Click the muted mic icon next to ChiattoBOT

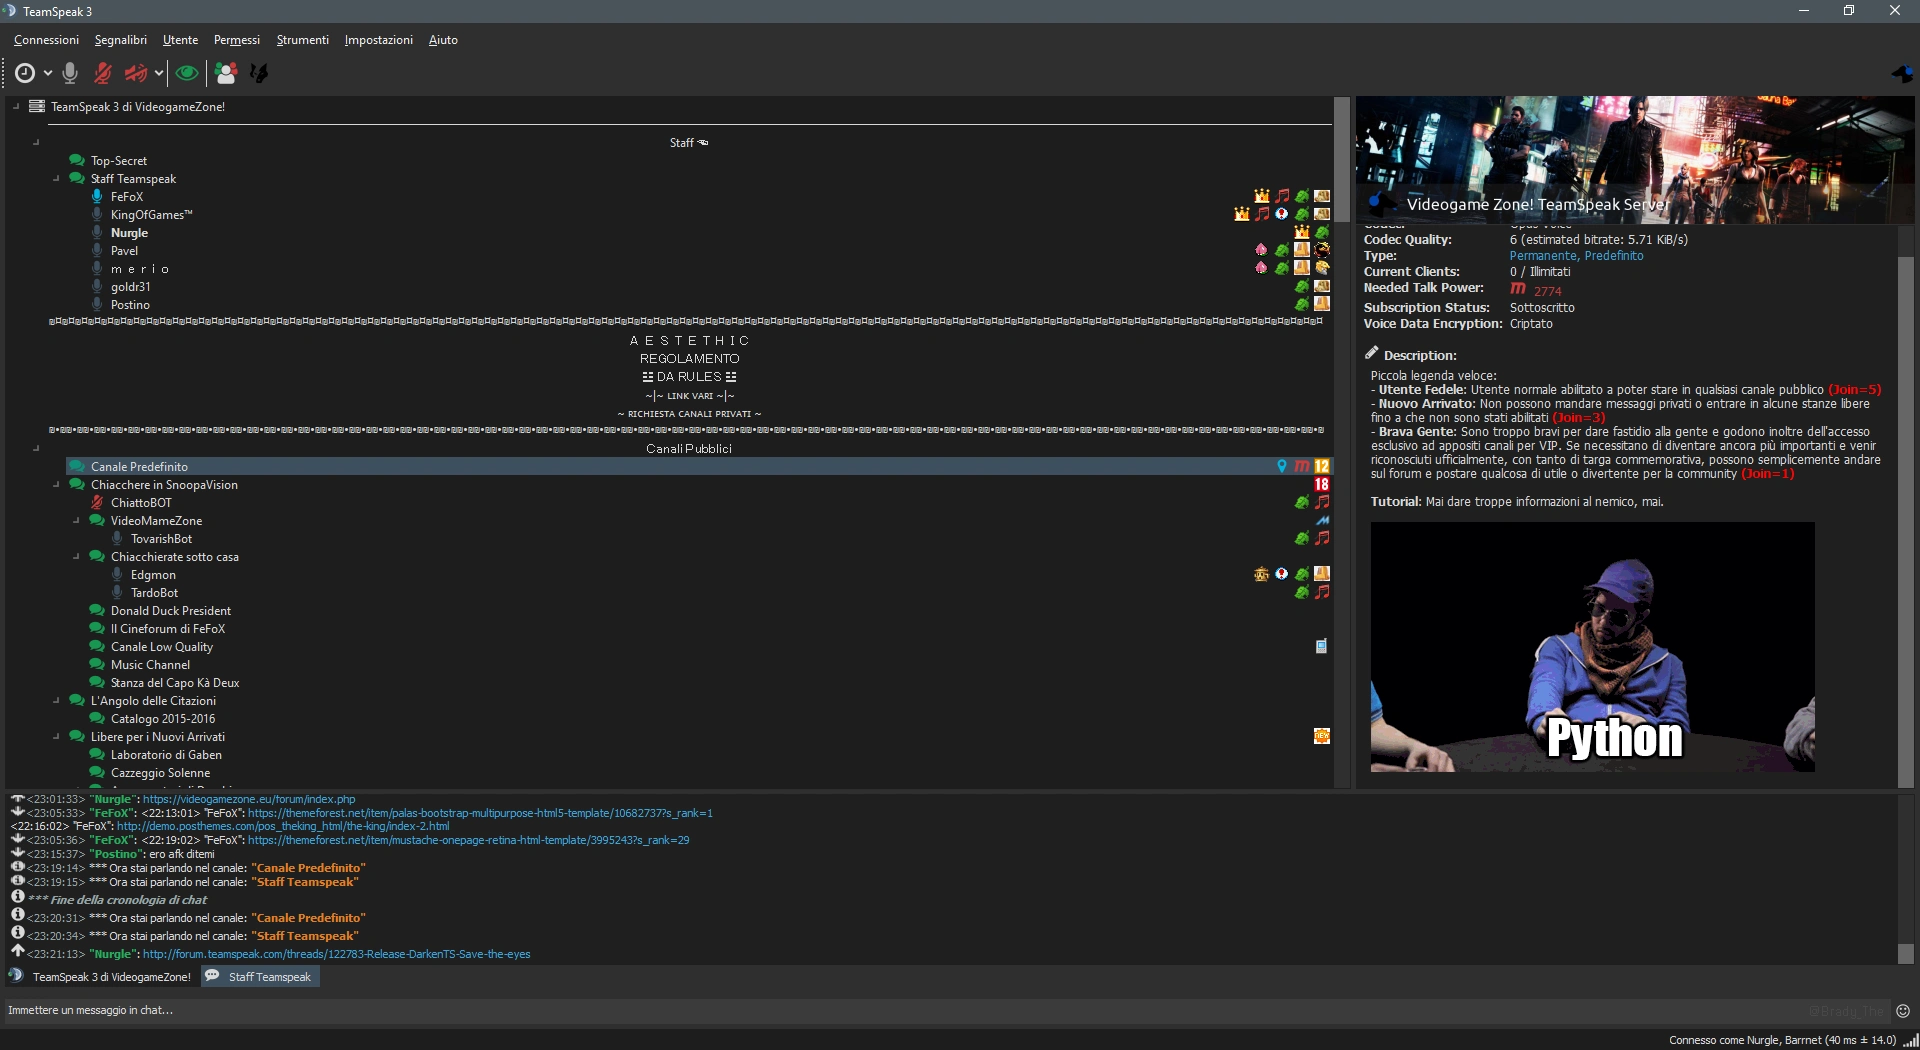97,502
